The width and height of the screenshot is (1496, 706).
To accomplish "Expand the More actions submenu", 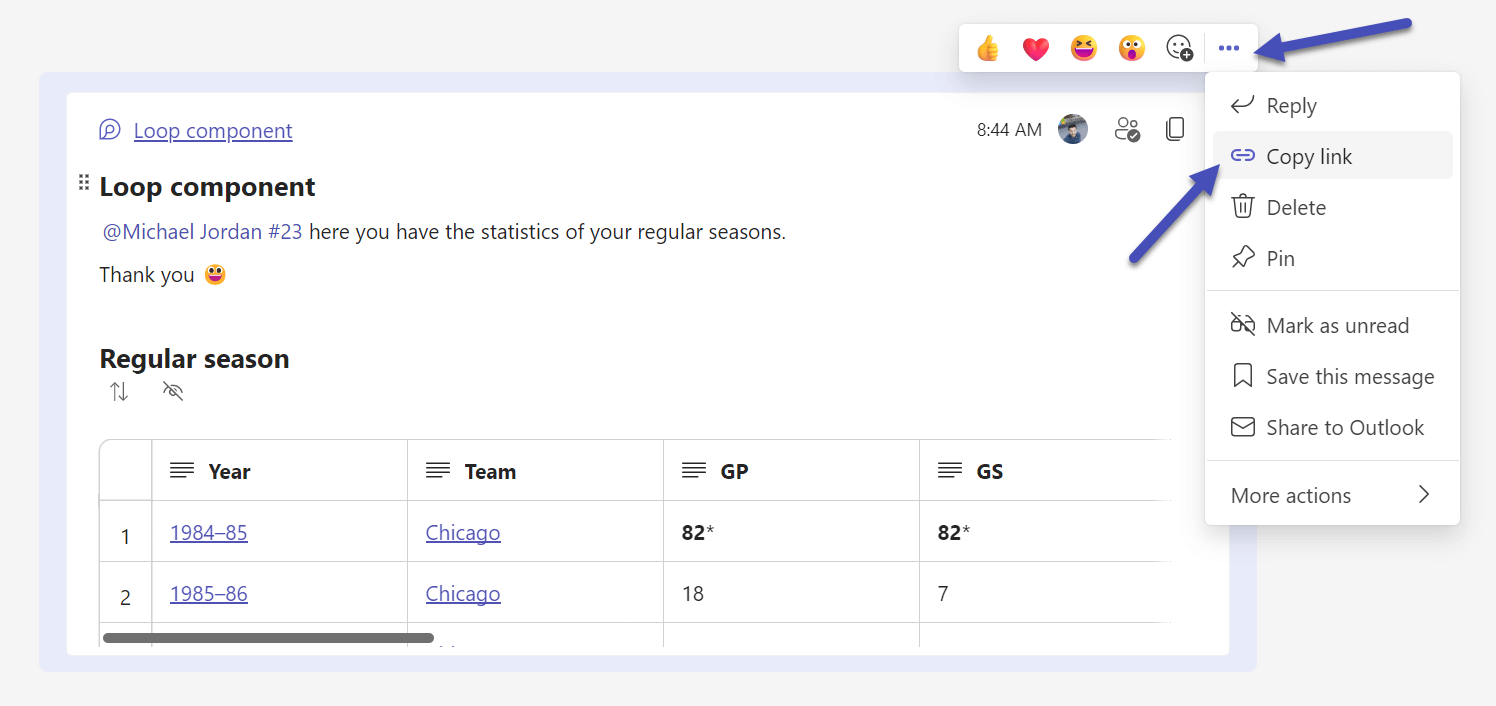I will click(x=1331, y=495).
